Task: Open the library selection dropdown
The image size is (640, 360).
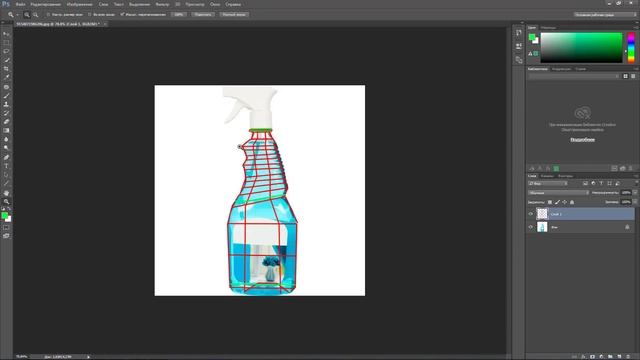Action: [573, 76]
